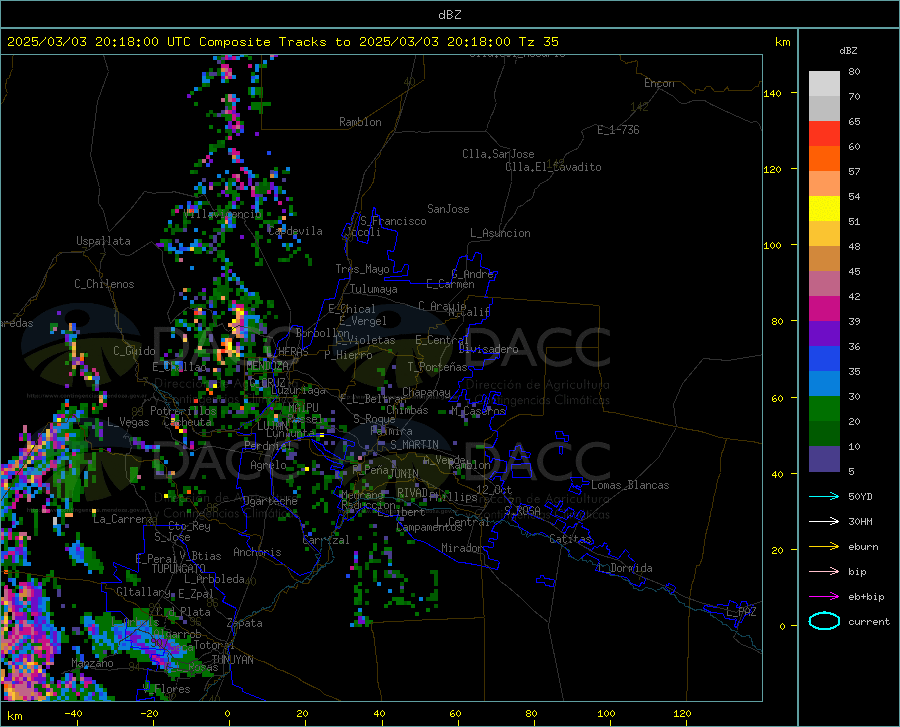900x727 pixels.
Task: Select the yellow eburn arrow symbol
Action: click(x=824, y=546)
